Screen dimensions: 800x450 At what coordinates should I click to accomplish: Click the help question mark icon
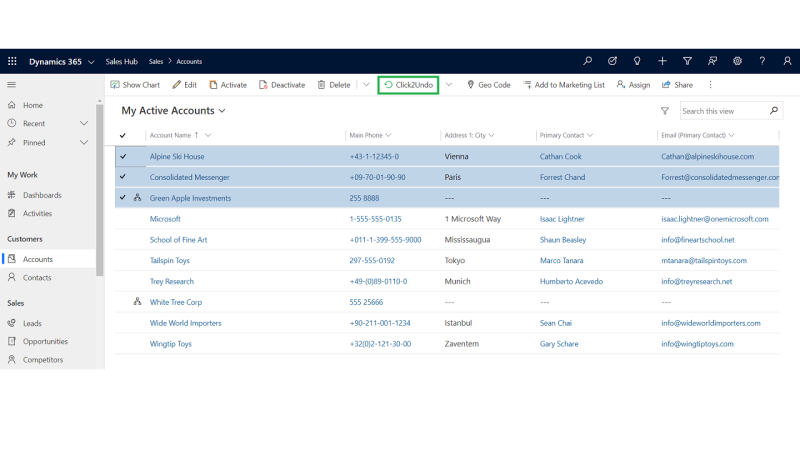coord(762,61)
